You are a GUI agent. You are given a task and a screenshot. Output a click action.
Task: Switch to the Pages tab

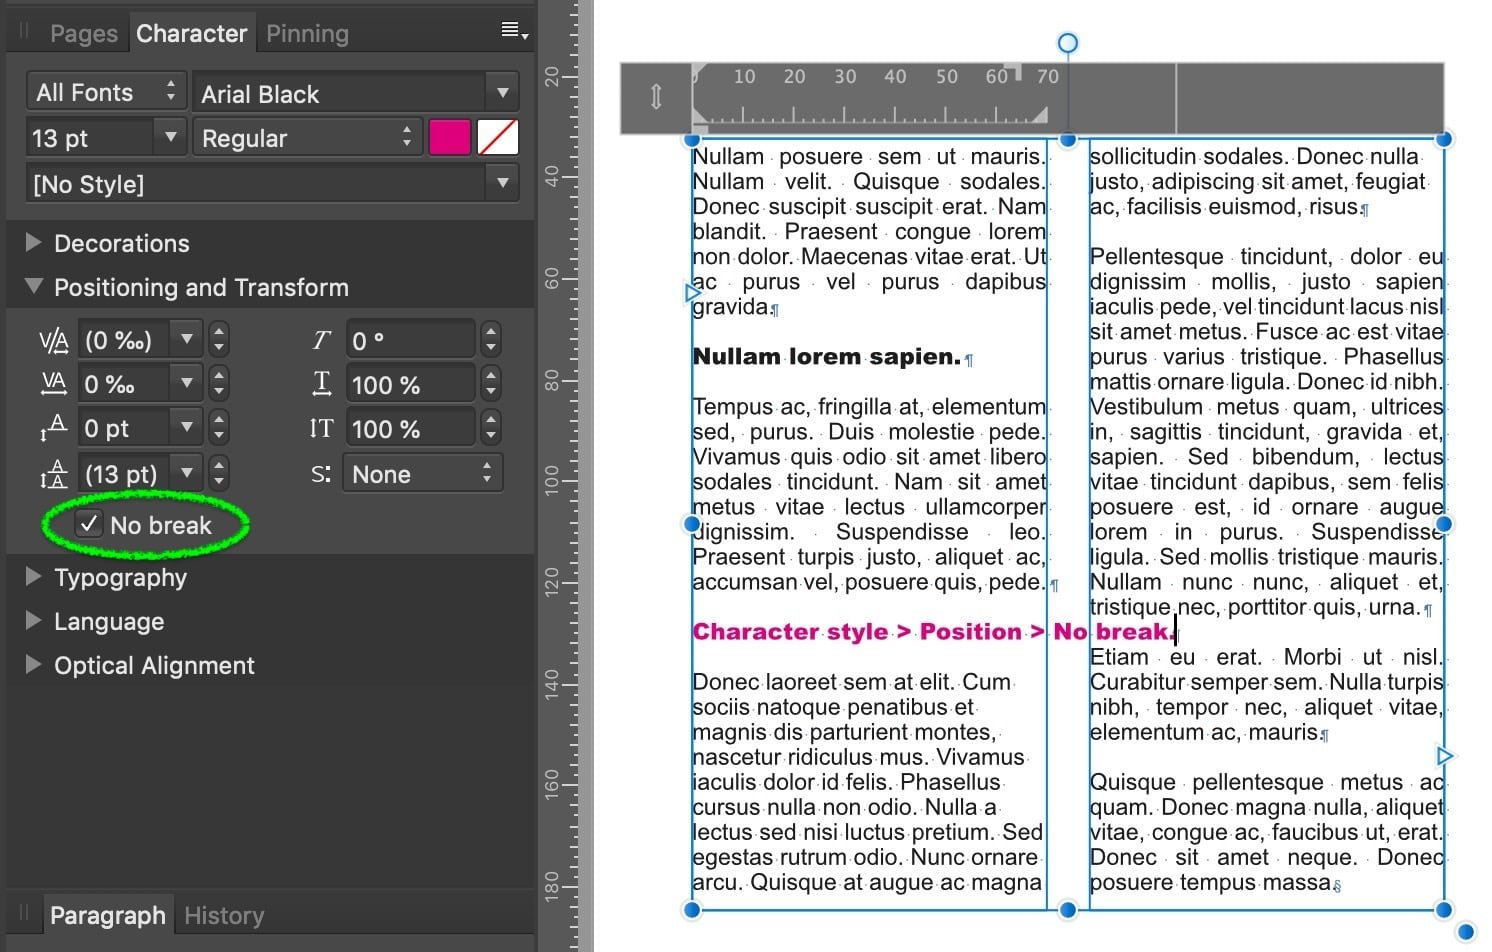pos(83,33)
